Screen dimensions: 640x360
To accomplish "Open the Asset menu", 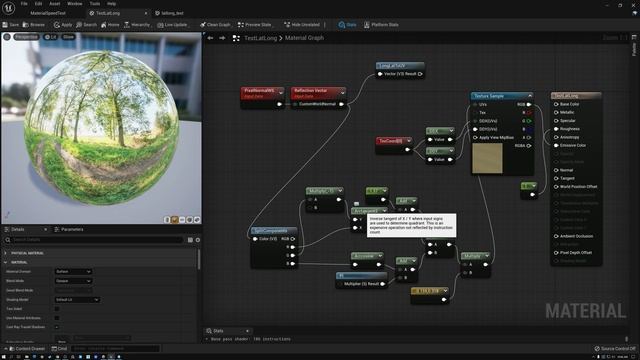I will pos(55,4).
